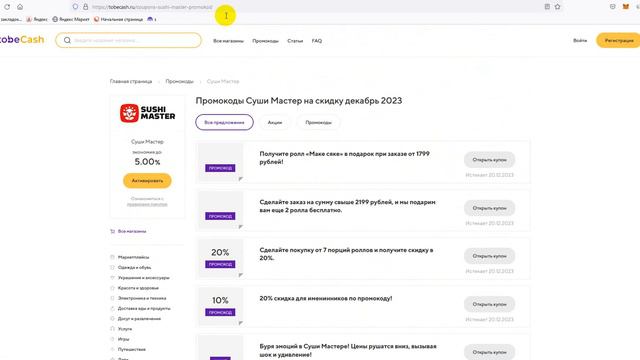640x360 pixels.
Task: Open the Электроника и техника category
Action: click(142, 298)
